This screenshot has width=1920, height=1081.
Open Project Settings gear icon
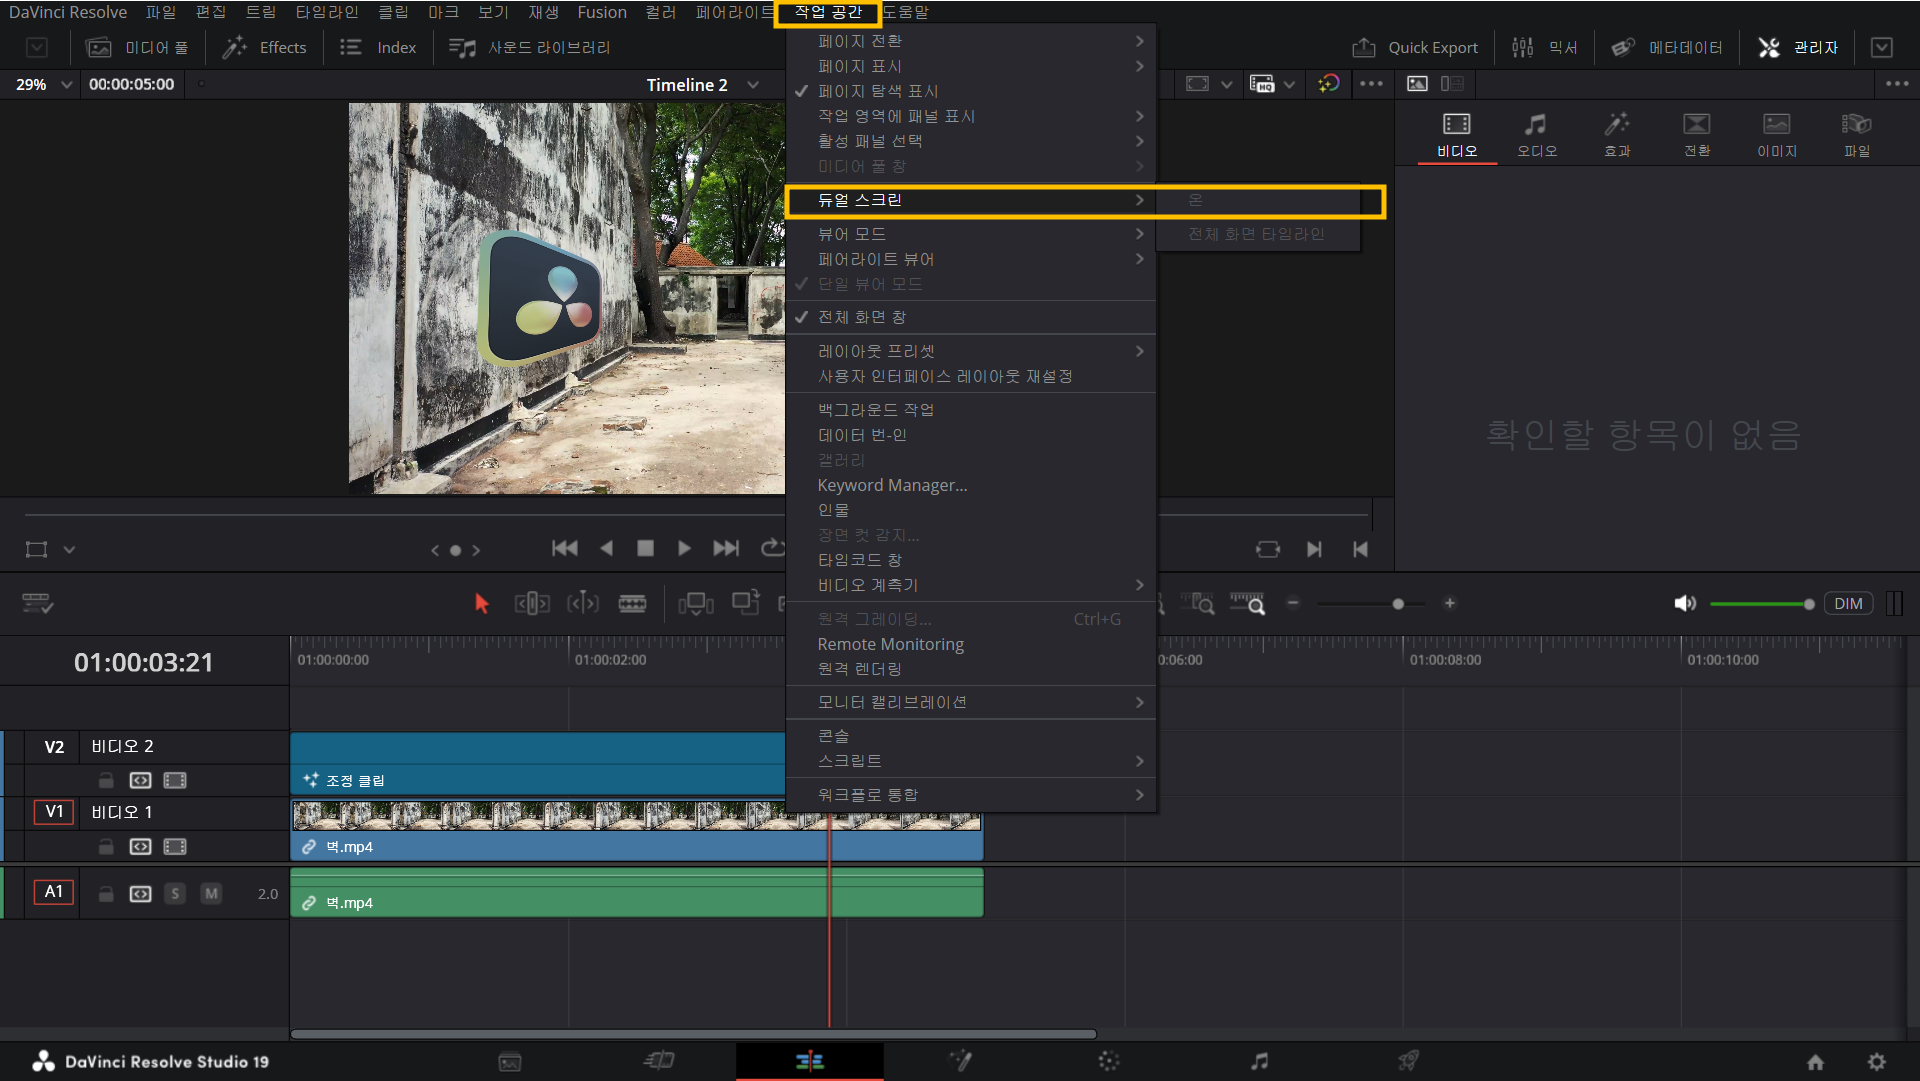[1876, 1062]
